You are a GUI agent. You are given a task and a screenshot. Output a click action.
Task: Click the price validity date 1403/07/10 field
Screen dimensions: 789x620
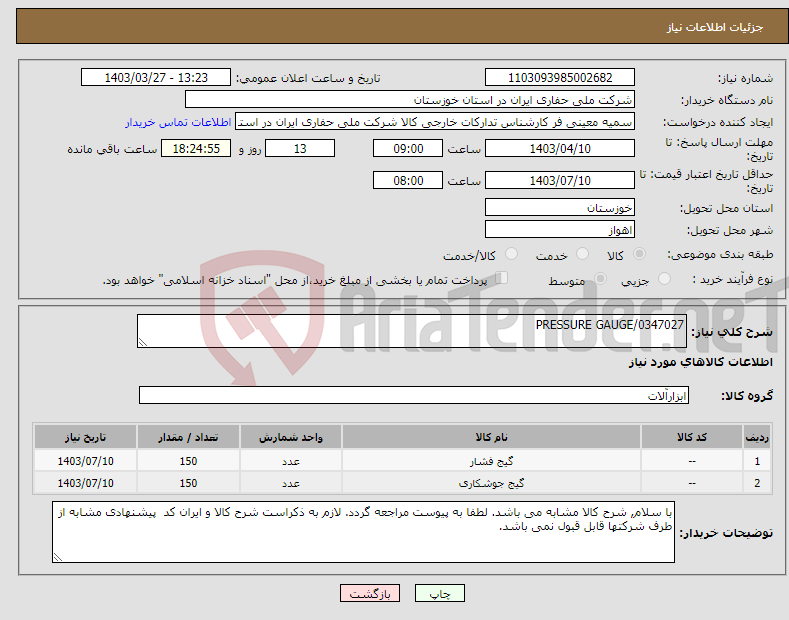[560, 180]
